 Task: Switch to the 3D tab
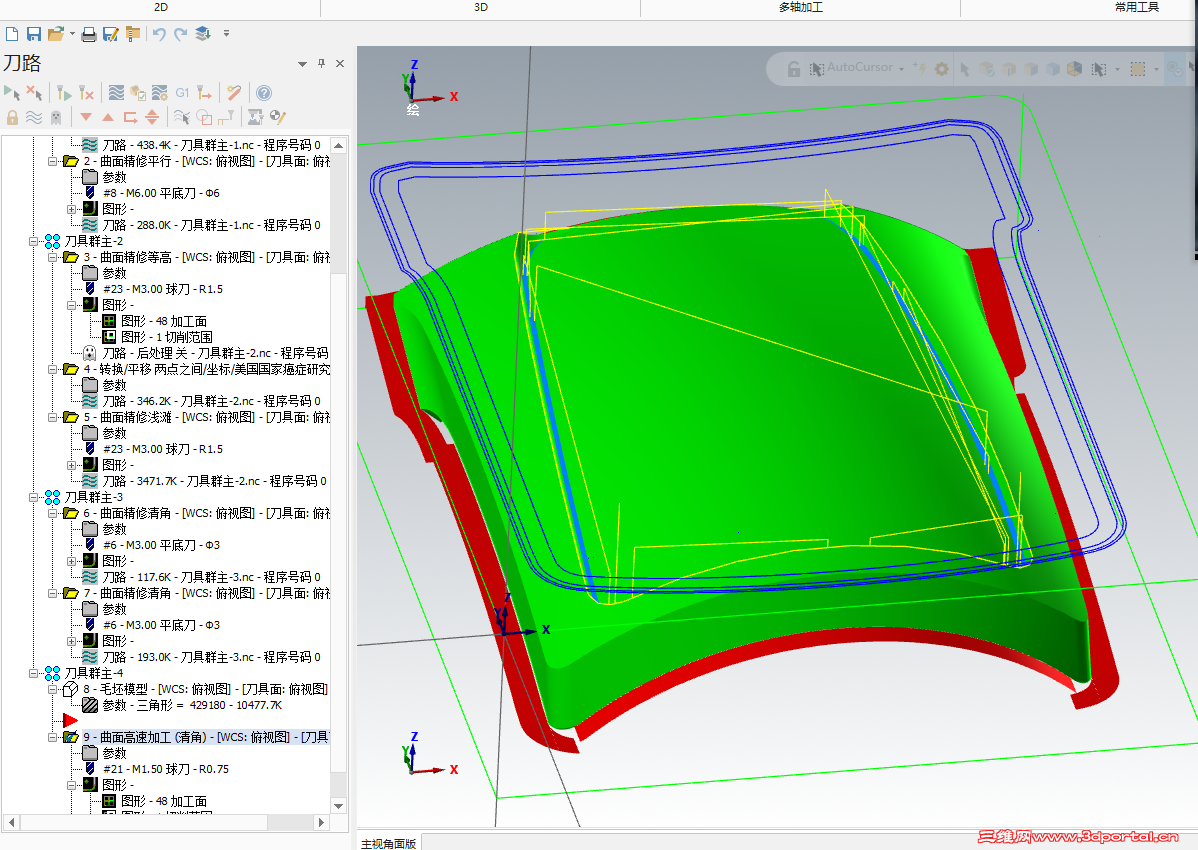tap(481, 8)
